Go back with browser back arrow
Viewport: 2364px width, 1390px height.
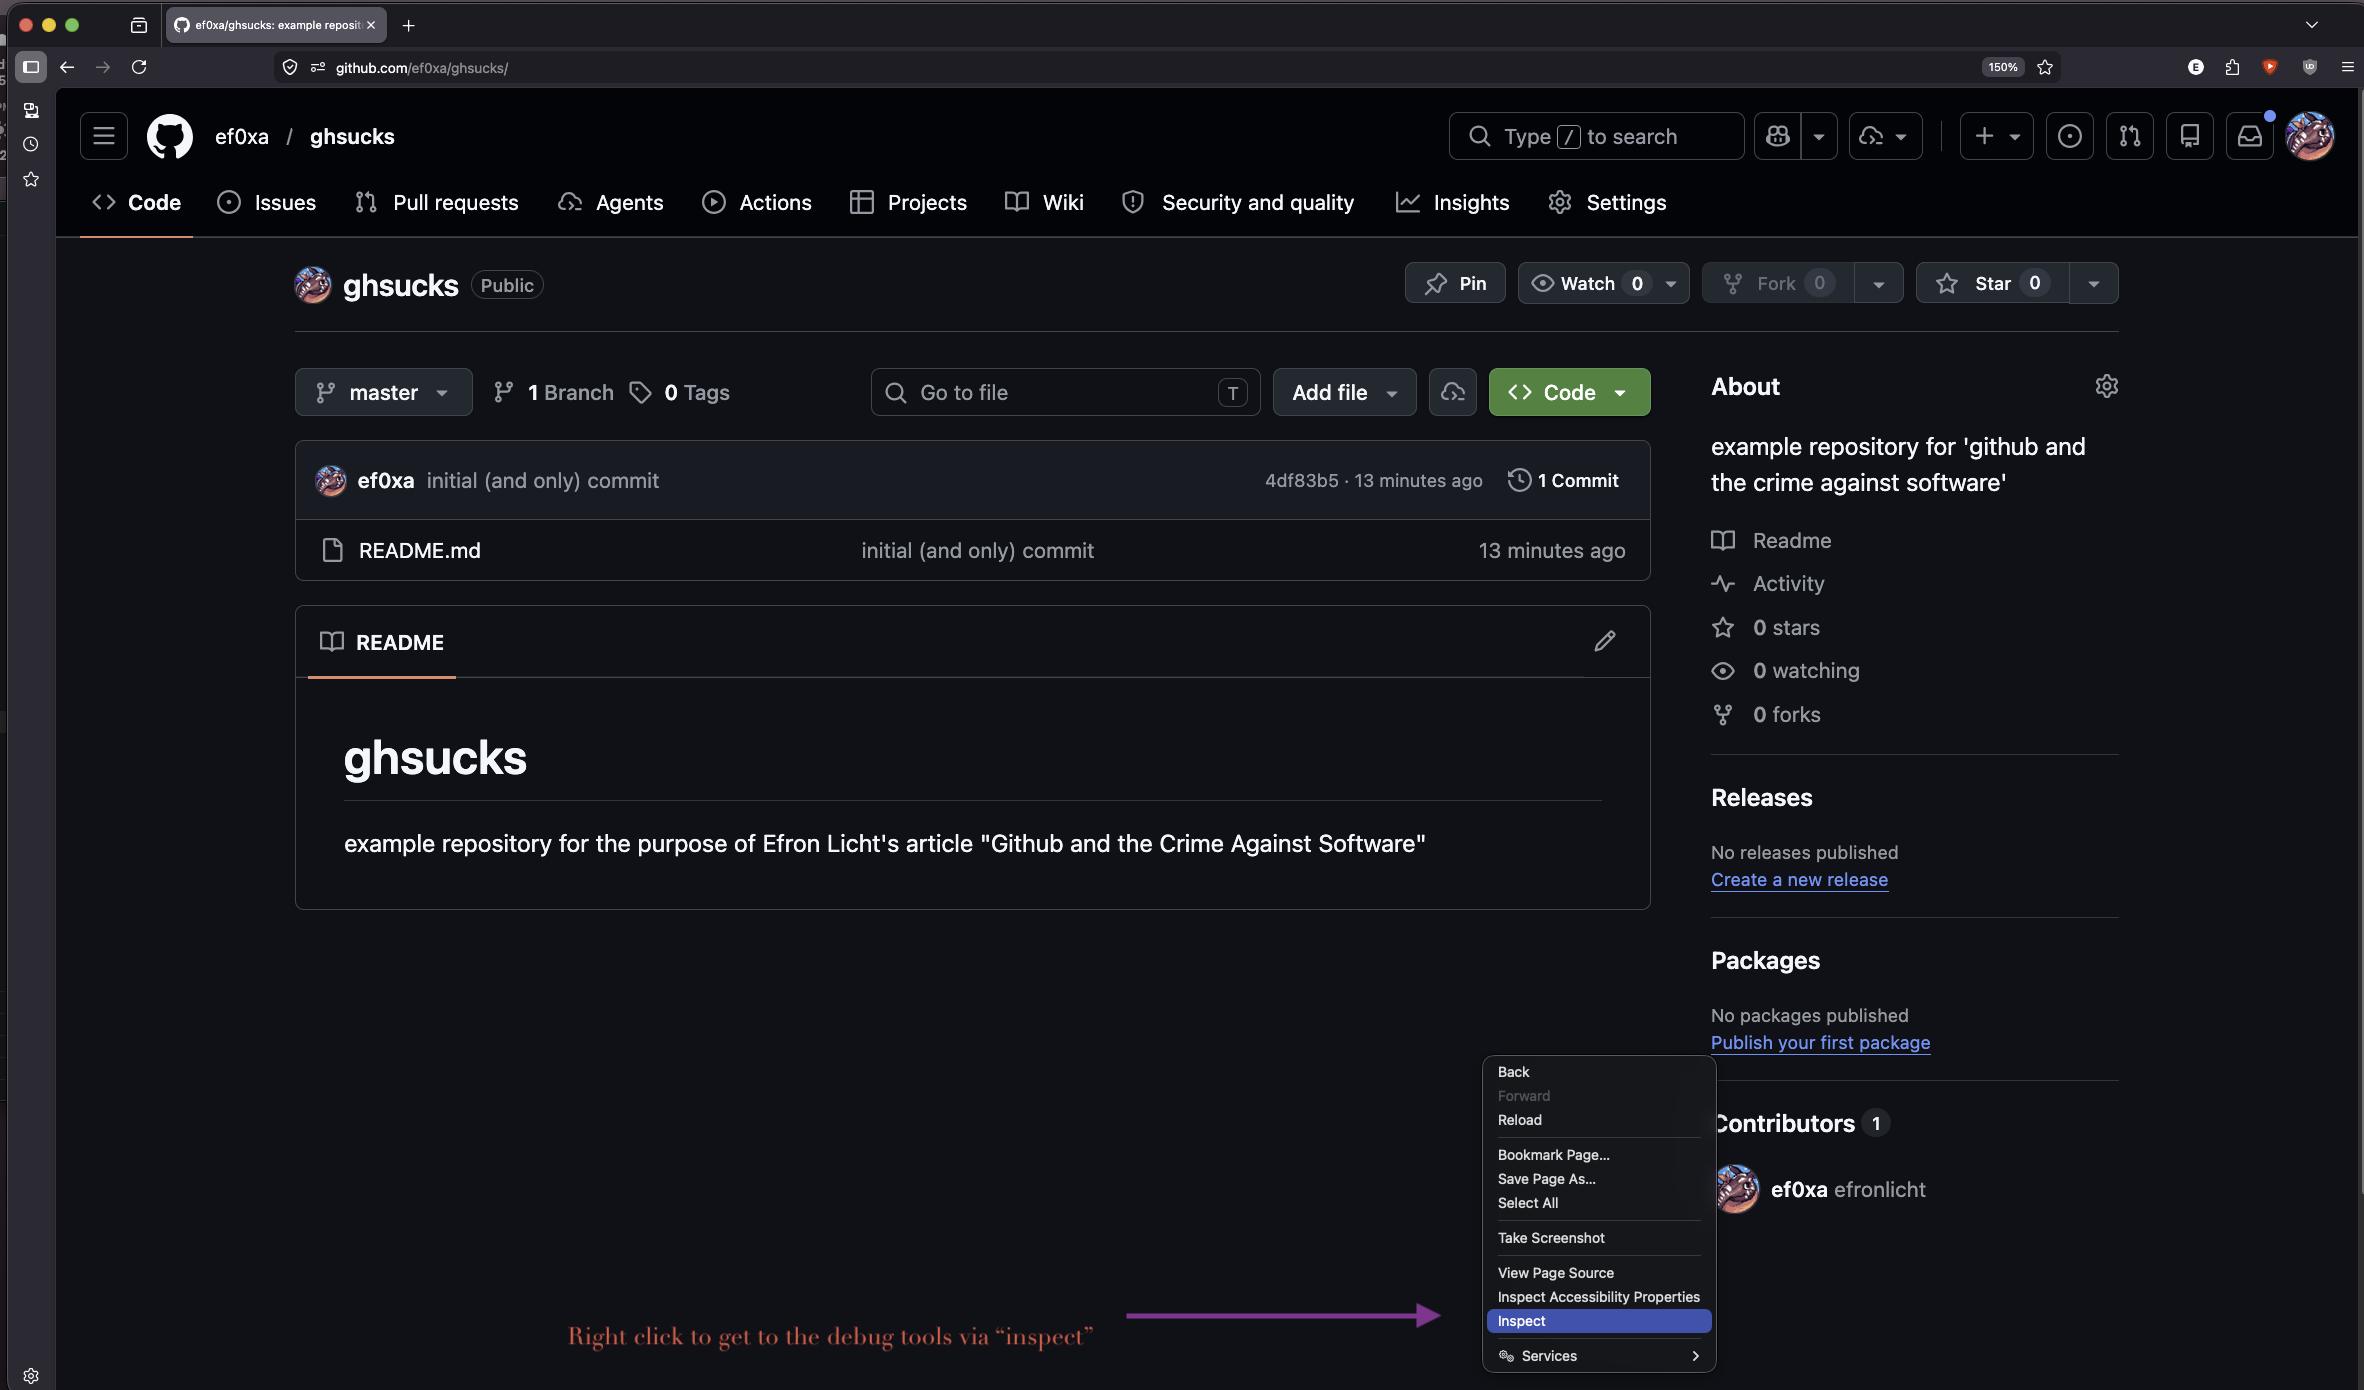pos(67,67)
